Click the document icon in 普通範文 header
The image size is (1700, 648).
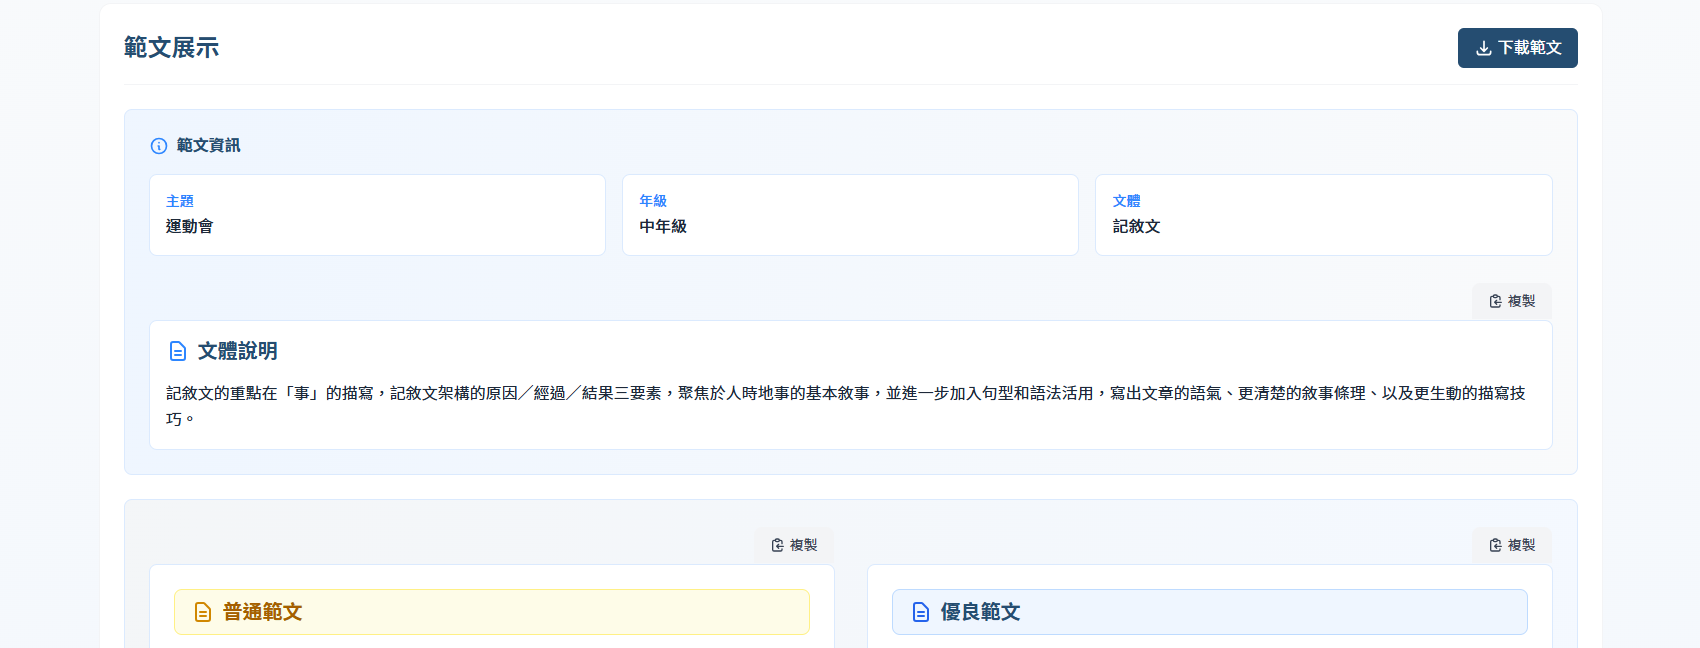(203, 612)
